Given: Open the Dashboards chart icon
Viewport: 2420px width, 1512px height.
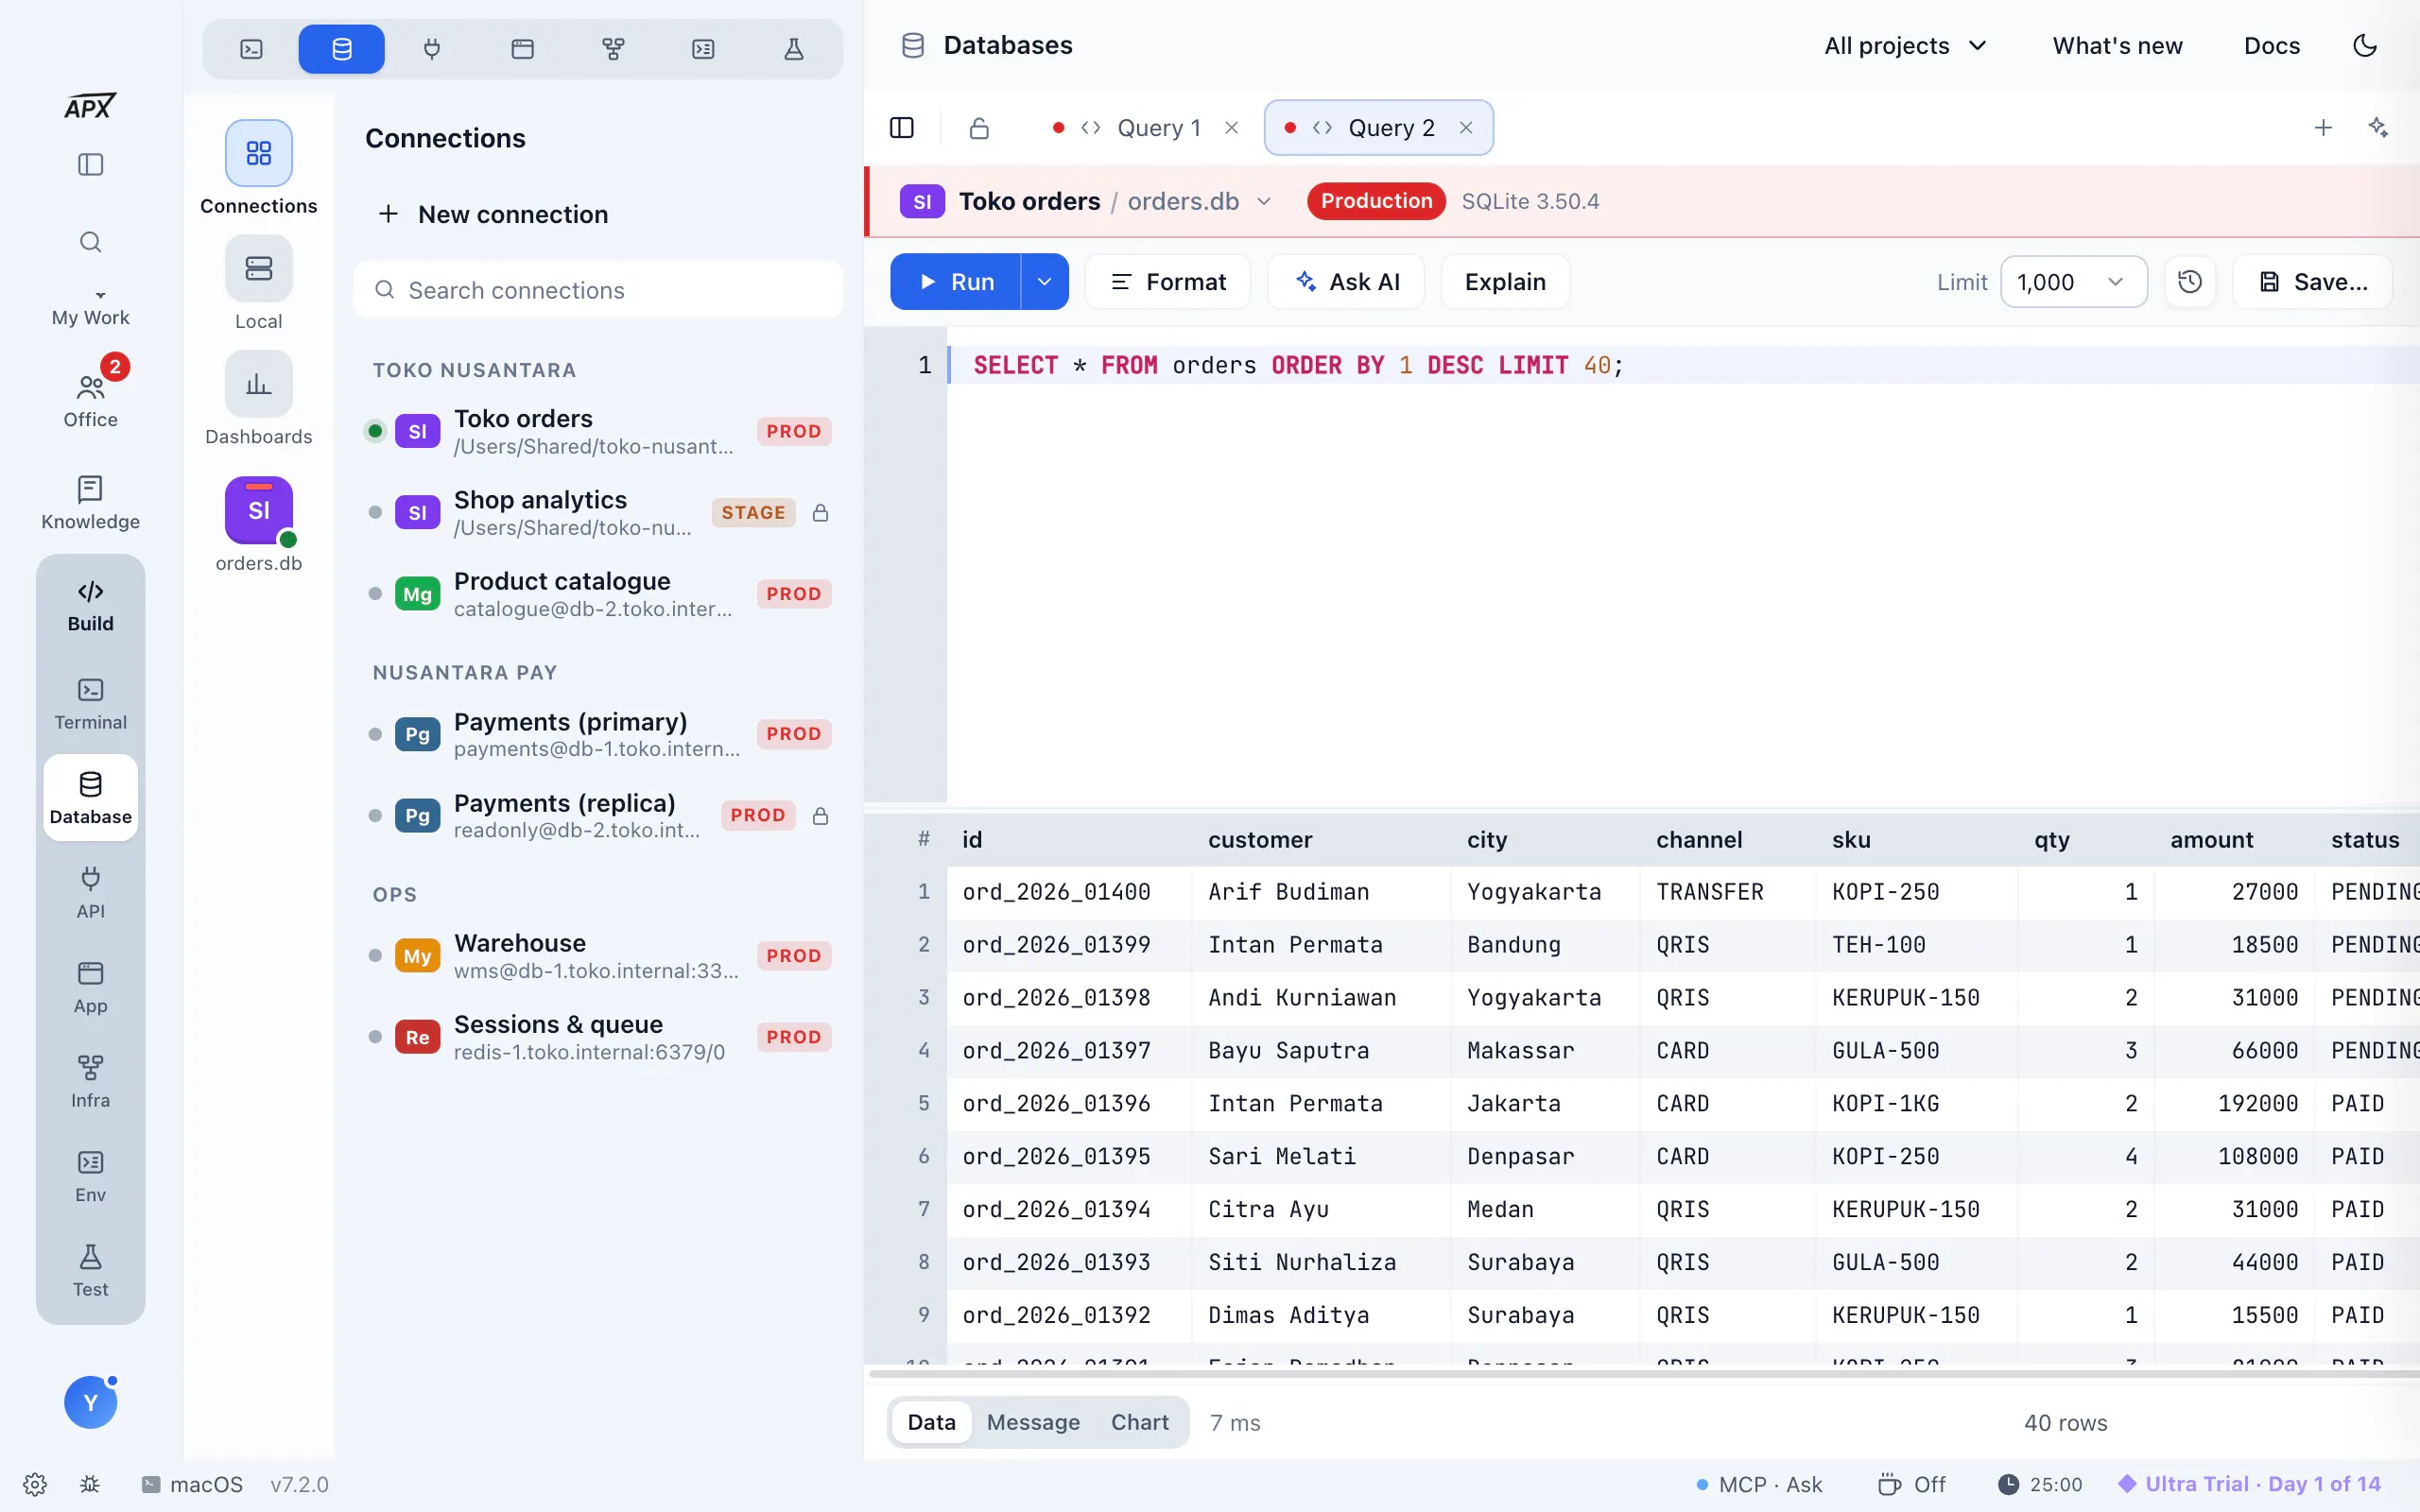Looking at the screenshot, I should point(259,384).
